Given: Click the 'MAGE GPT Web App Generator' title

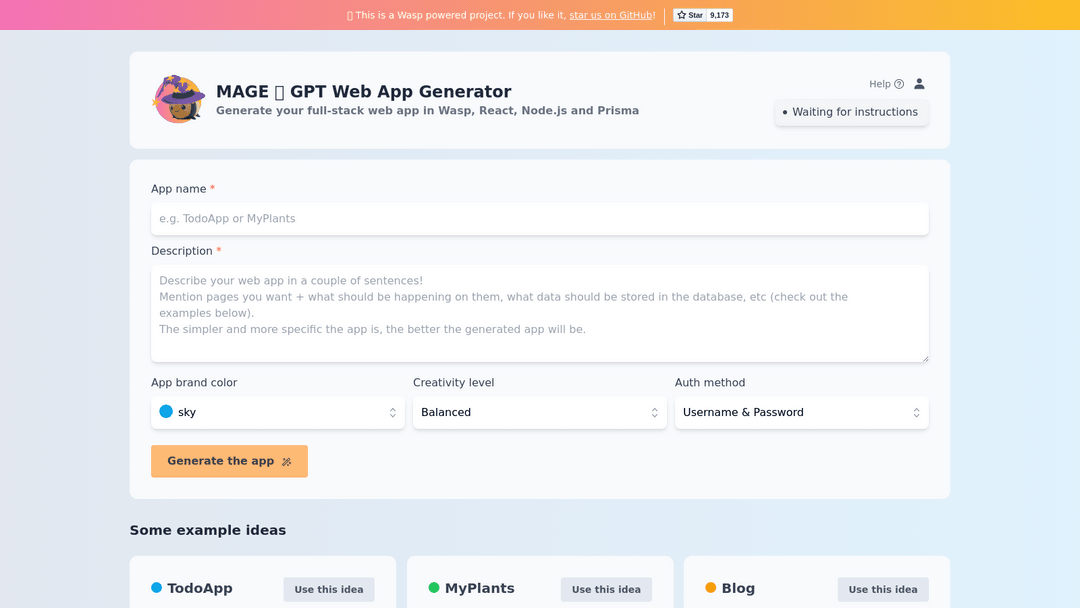Looking at the screenshot, I should 364,92.
